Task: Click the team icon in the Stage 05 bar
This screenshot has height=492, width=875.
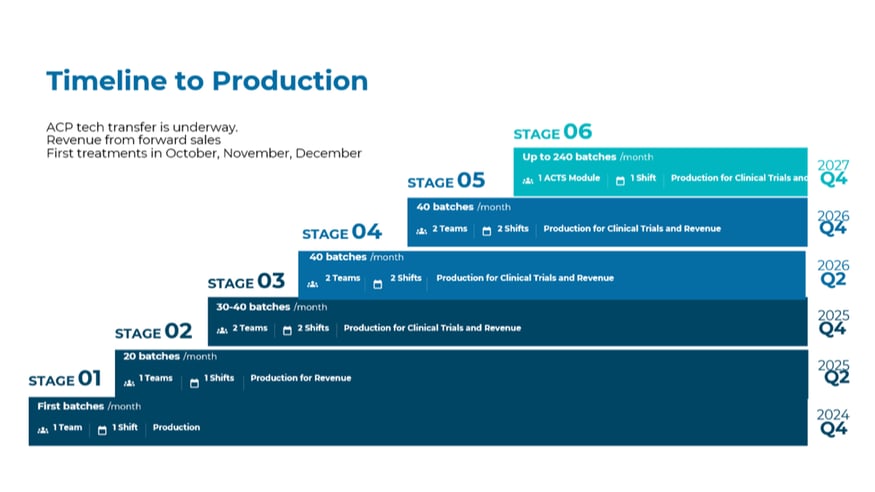Action: coord(421,231)
